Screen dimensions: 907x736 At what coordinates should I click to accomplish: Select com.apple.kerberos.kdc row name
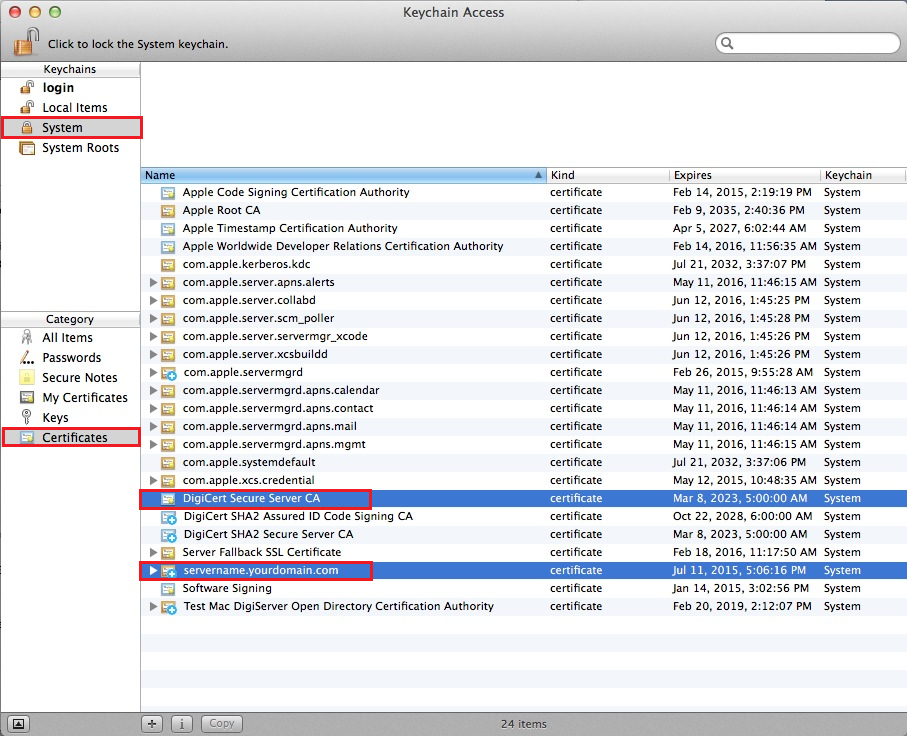point(246,264)
